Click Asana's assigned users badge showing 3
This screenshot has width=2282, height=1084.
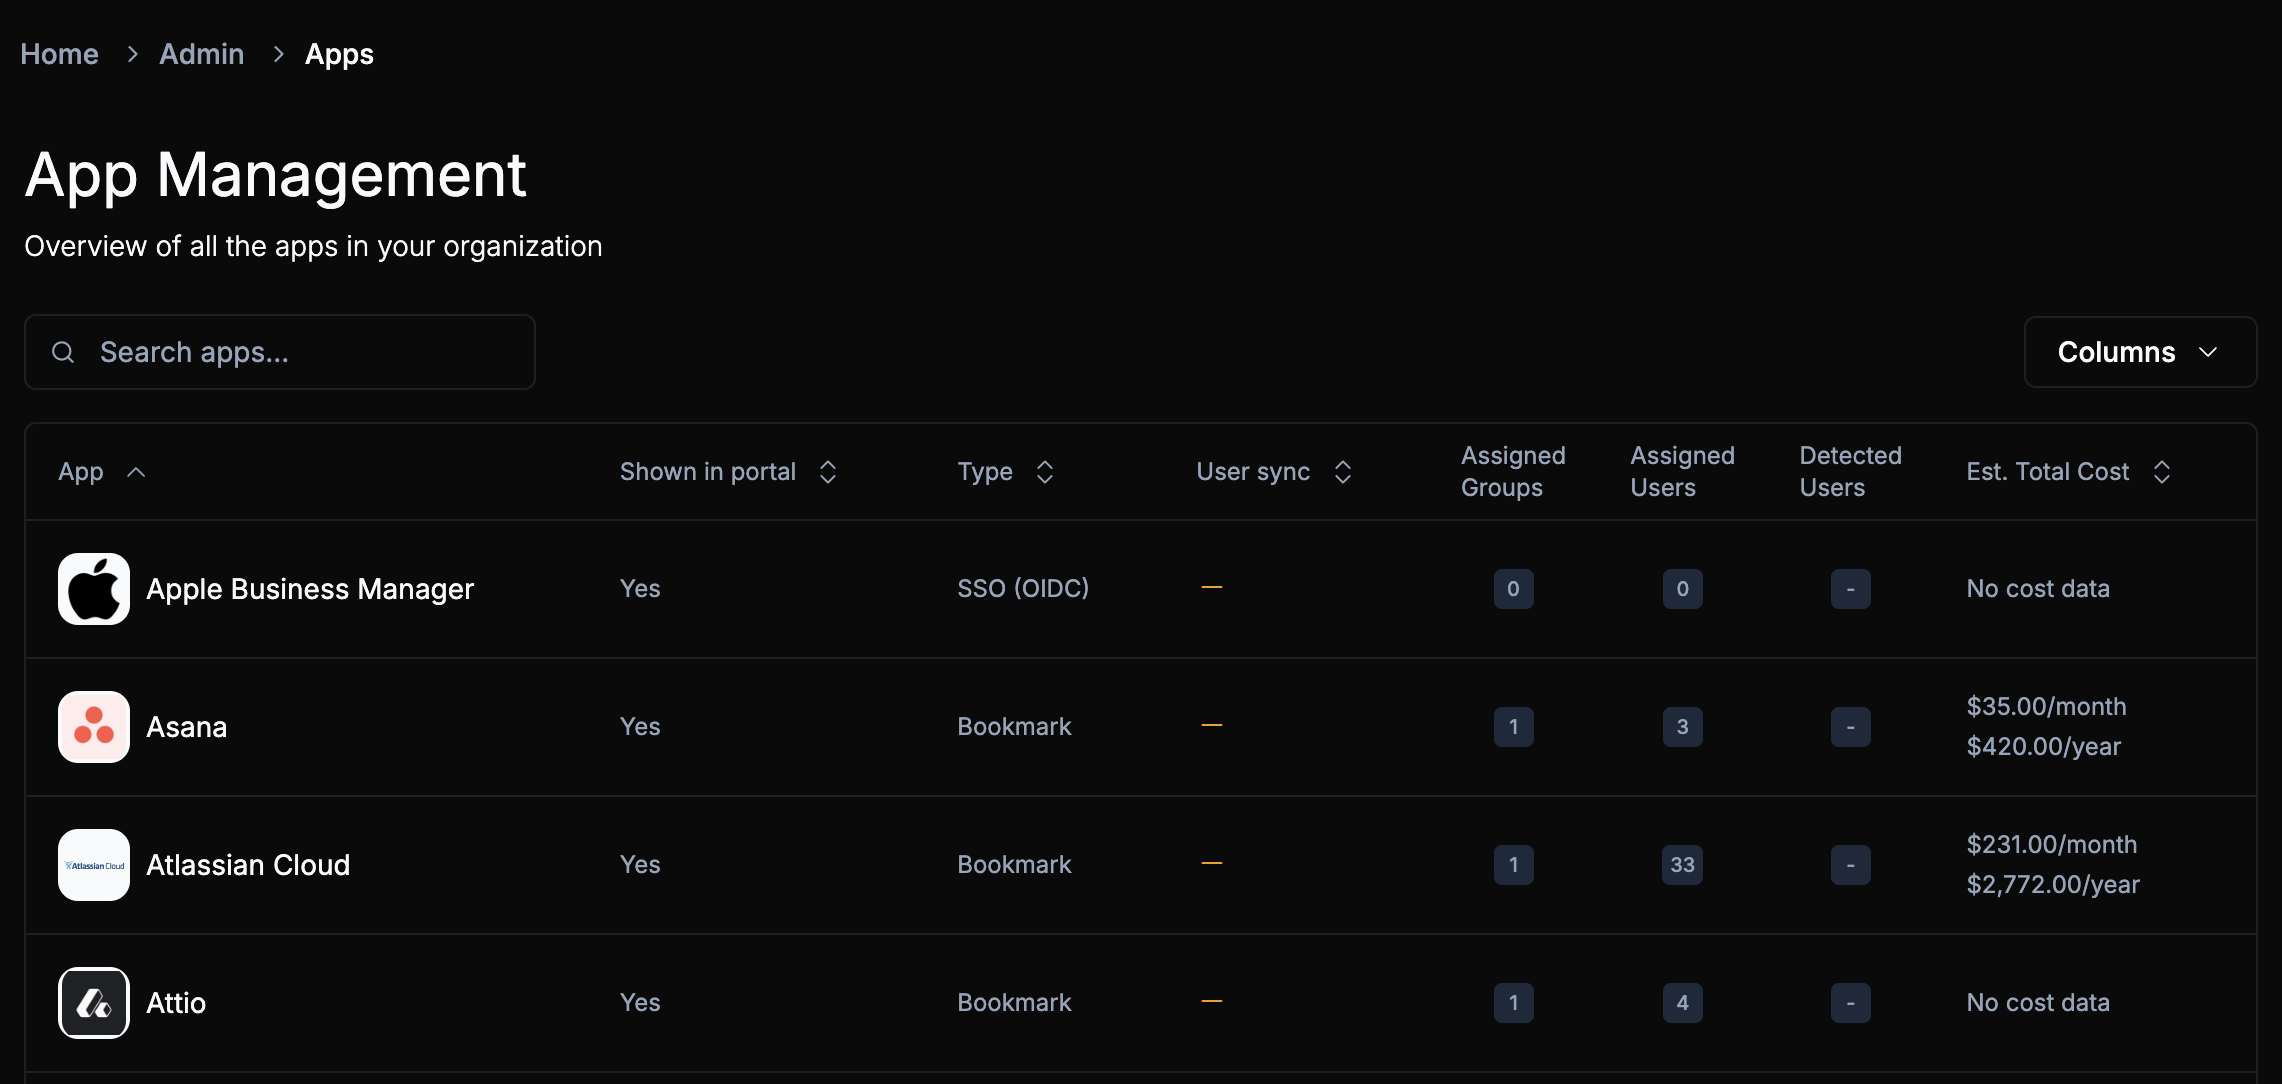(x=1682, y=727)
